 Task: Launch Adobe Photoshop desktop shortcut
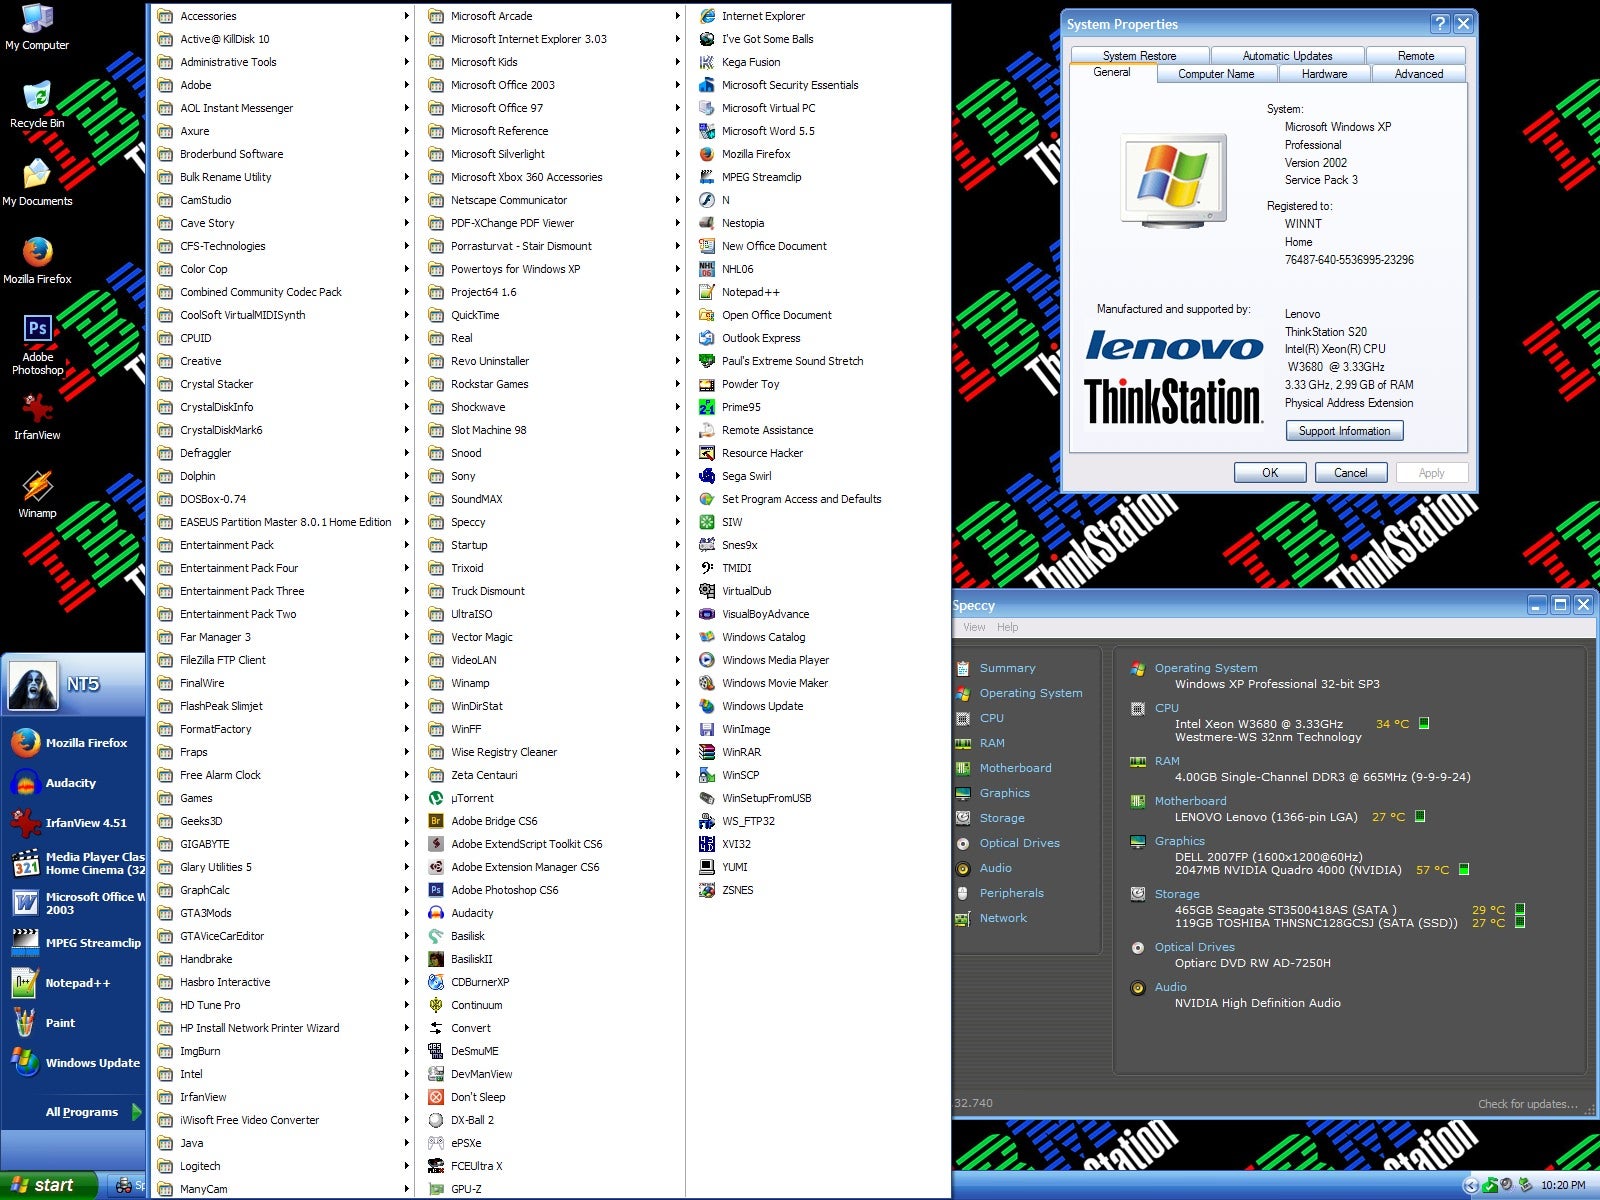tap(37, 344)
